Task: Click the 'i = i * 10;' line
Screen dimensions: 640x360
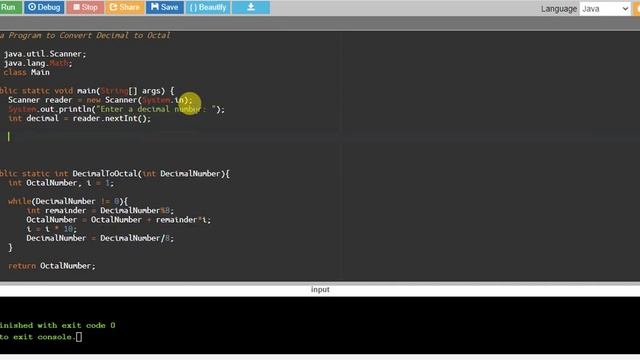Action: [51, 229]
